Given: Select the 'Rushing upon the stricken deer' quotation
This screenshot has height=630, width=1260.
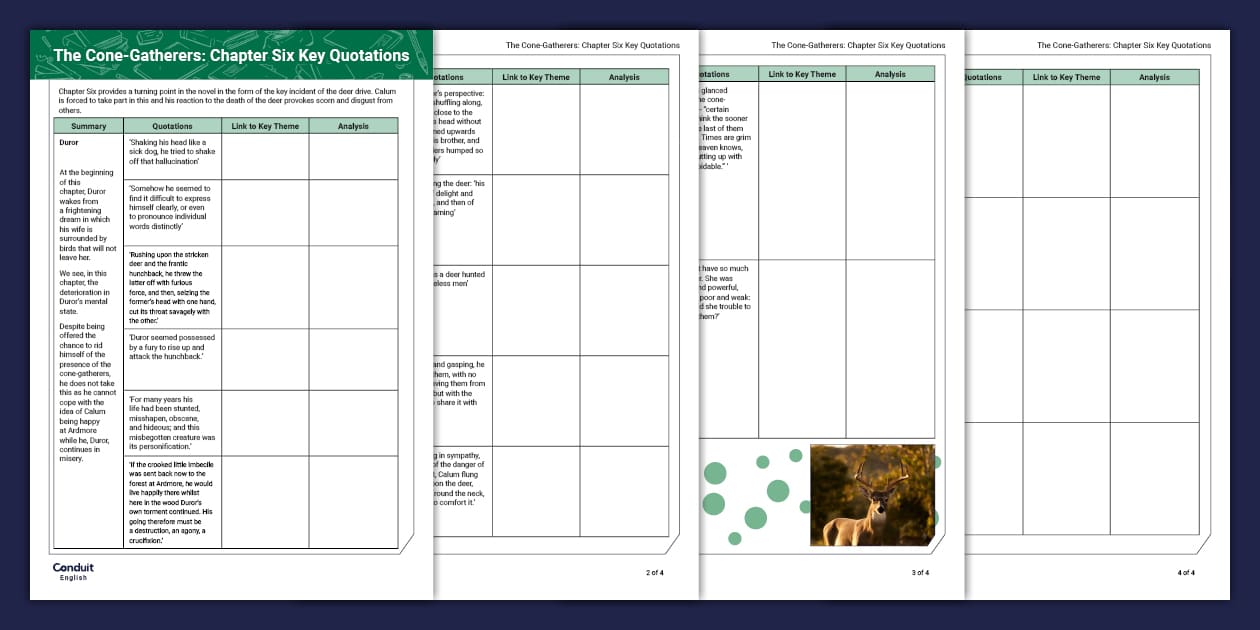Looking at the screenshot, I should (x=172, y=286).
